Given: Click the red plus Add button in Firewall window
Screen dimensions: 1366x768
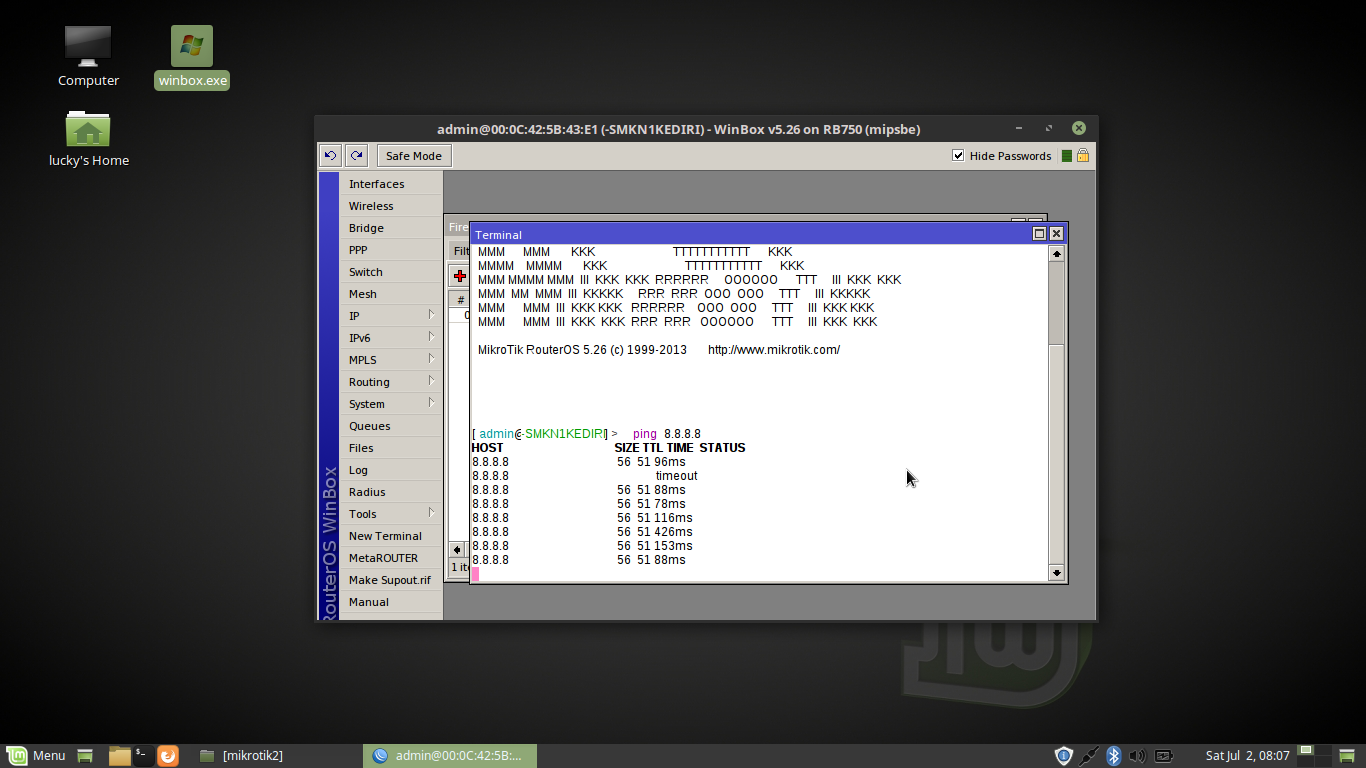Looking at the screenshot, I should pos(459,276).
